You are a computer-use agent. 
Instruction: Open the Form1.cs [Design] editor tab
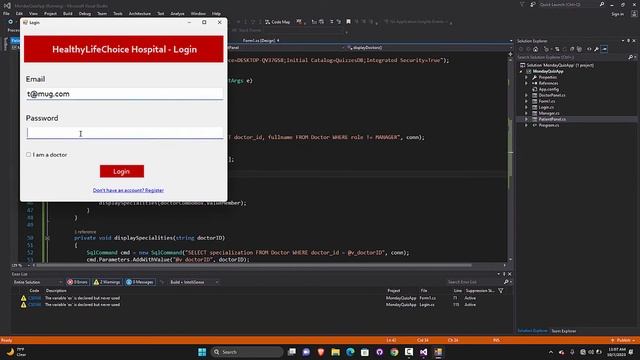point(260,40)
